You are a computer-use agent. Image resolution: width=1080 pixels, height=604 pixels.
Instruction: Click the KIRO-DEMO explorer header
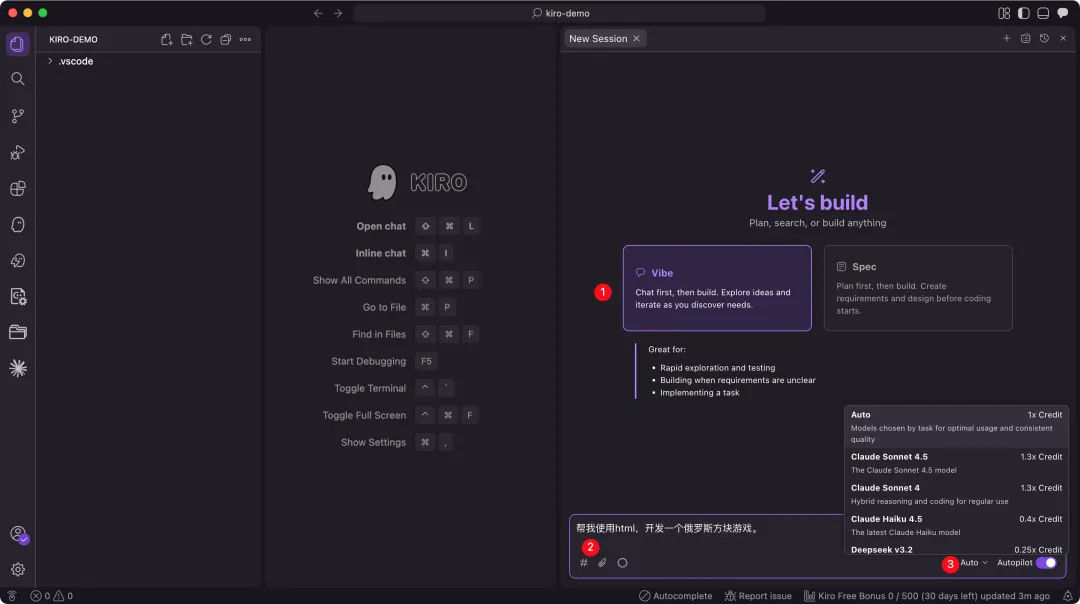point(73,39)
